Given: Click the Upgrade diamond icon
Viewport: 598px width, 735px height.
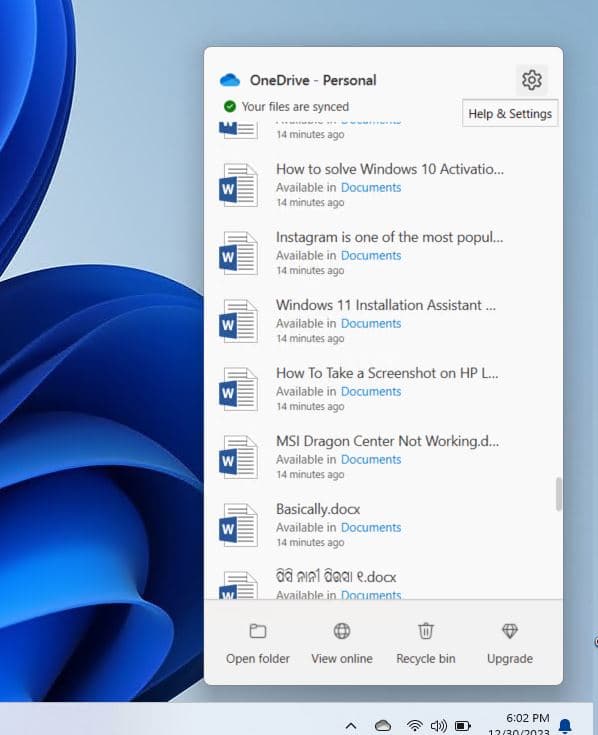Looking at the screenshot, I should tap(509, 631).
